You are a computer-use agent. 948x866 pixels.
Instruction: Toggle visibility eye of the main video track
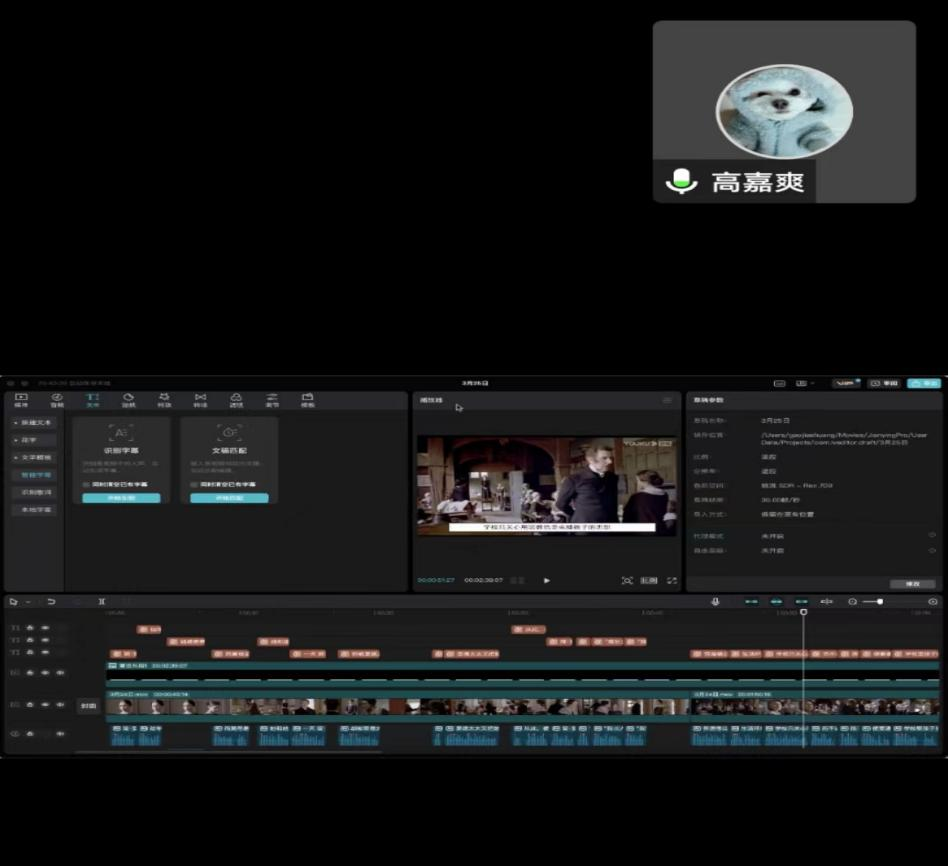(45, 705)
